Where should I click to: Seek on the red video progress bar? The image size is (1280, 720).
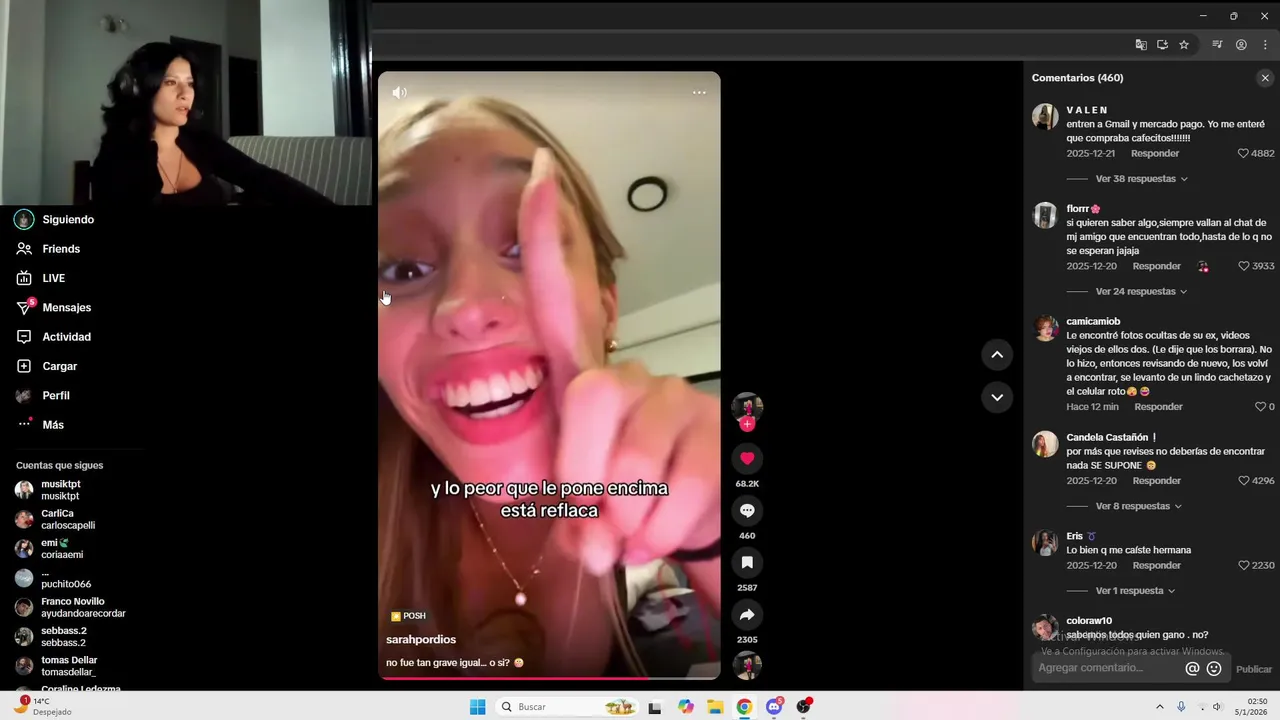click(549, 678)
